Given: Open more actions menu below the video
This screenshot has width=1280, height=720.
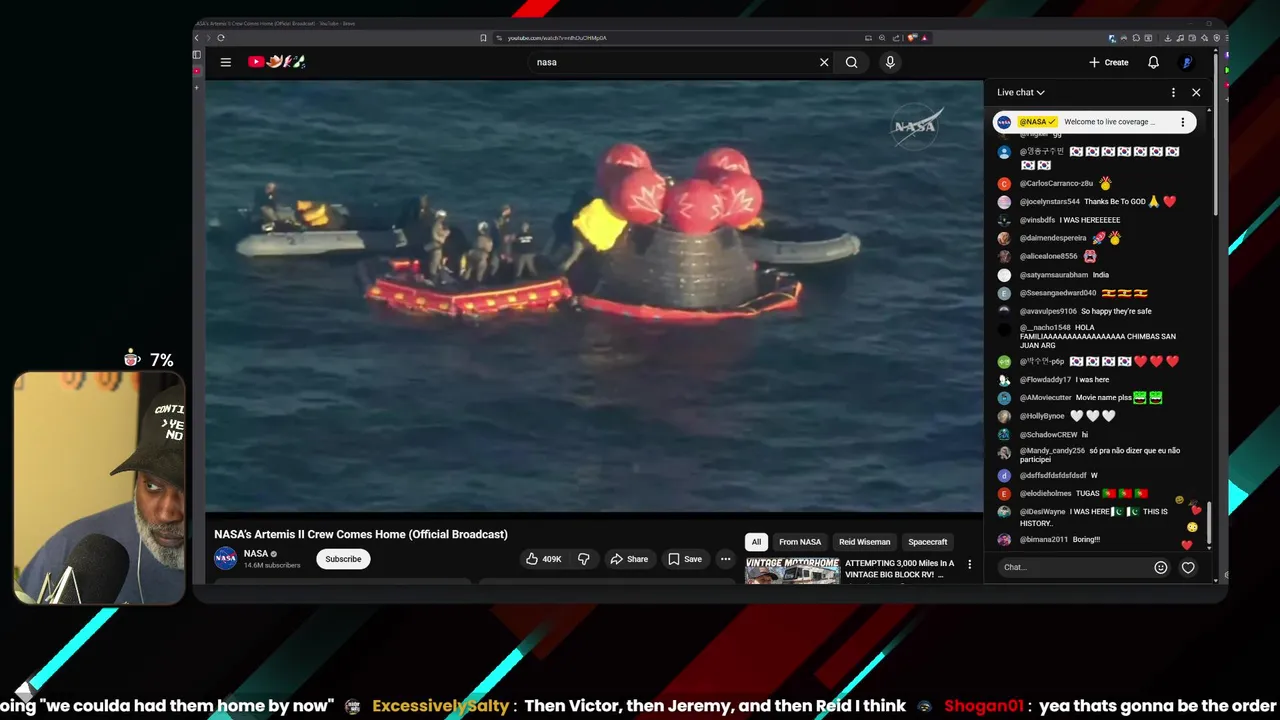Looking at the screenshot, I should [x=725, y=559].
